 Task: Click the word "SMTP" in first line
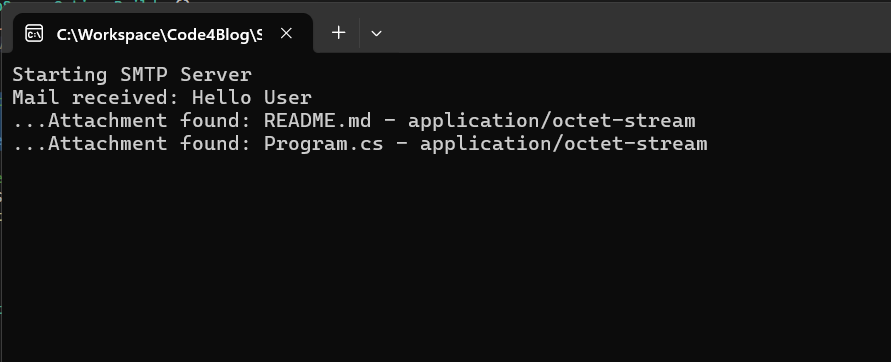coord(144,75)
